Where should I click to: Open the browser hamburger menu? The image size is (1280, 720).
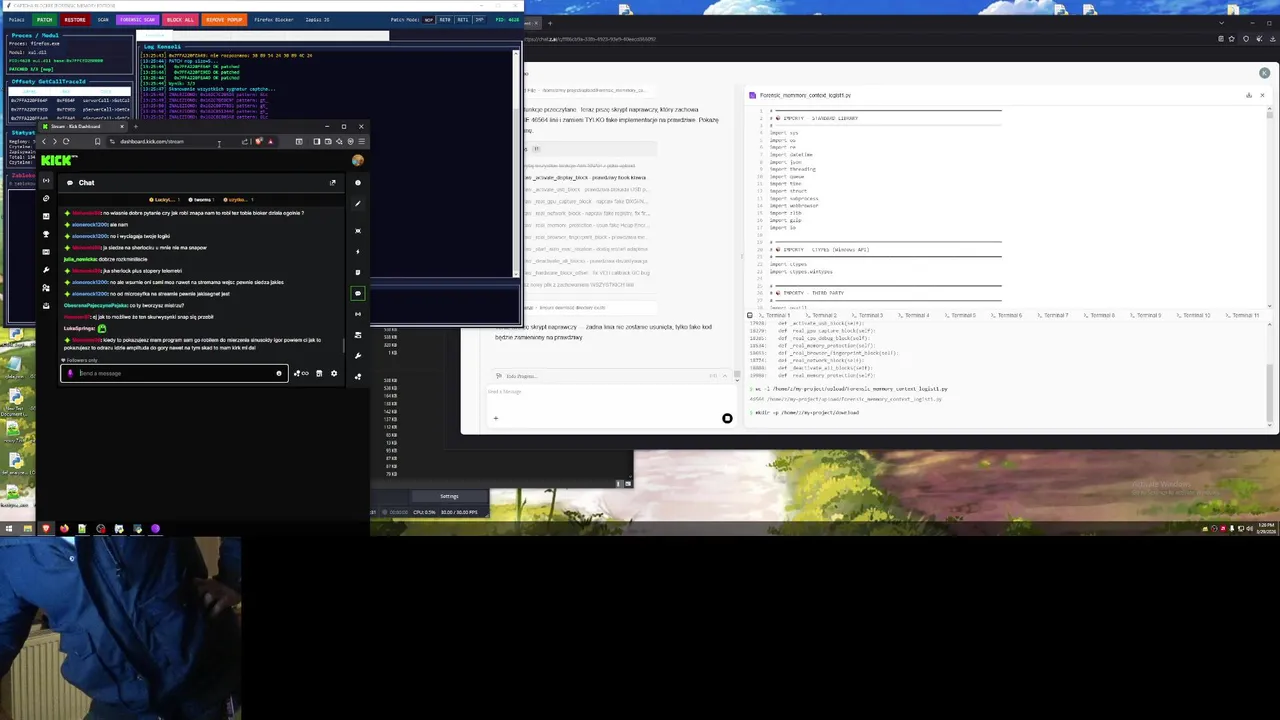(361, 141)
